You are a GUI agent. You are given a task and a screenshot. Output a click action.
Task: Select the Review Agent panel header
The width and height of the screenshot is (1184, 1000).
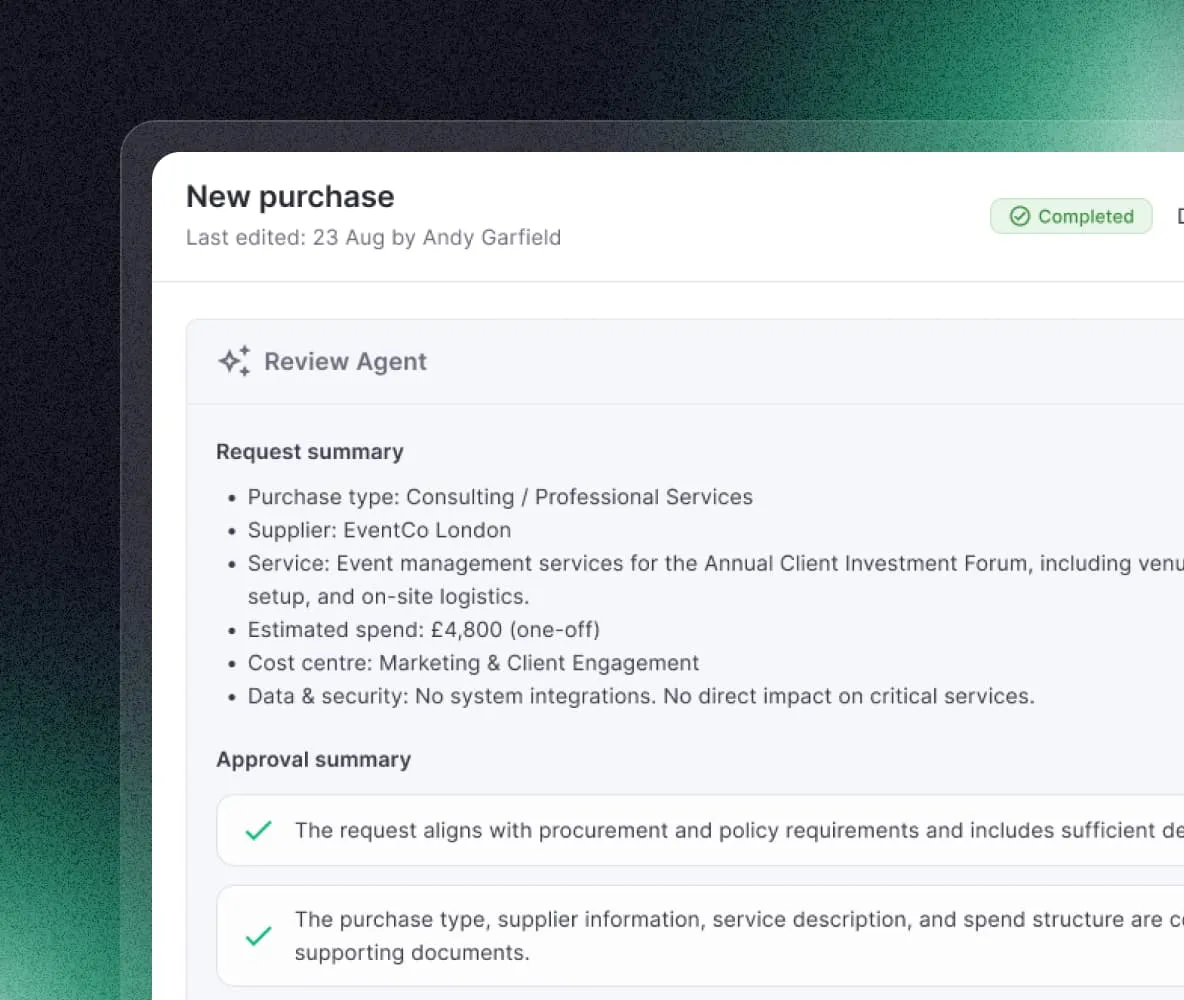[685, 362]
